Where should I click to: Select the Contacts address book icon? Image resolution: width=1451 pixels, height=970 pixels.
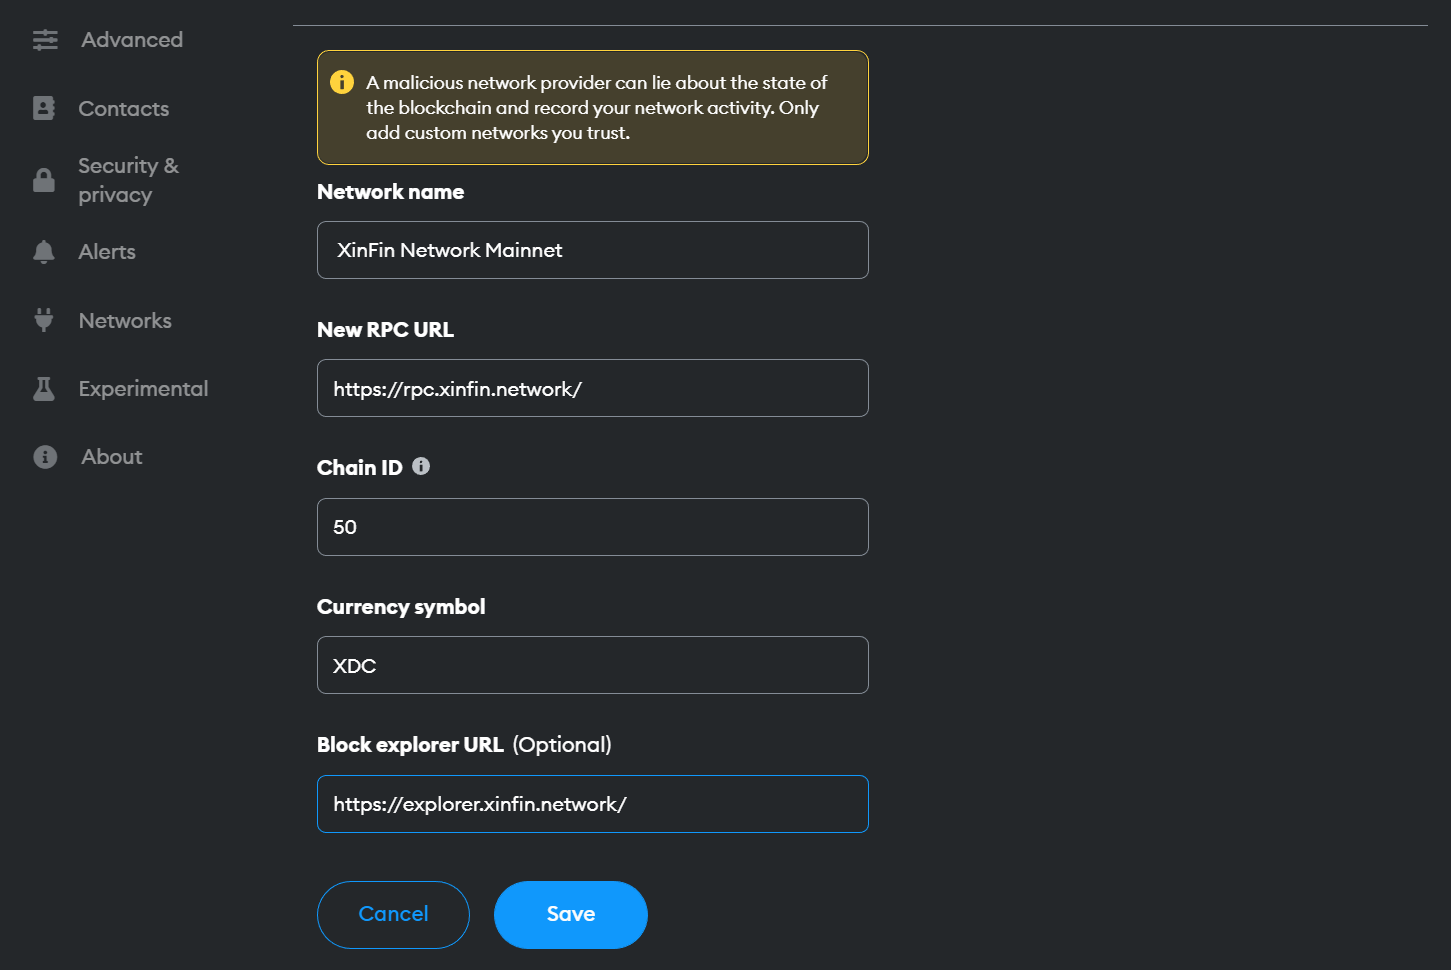(44, 108)
